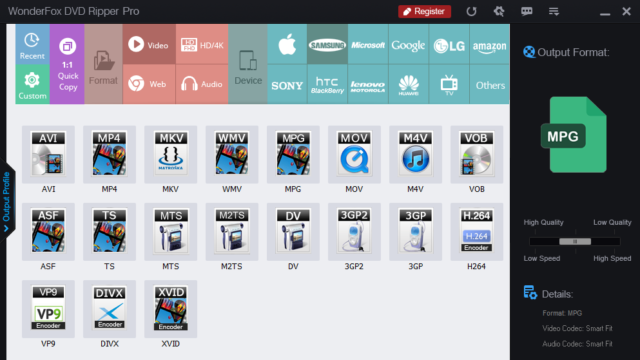Open the TV profiles category

click(x=449, y=84)
